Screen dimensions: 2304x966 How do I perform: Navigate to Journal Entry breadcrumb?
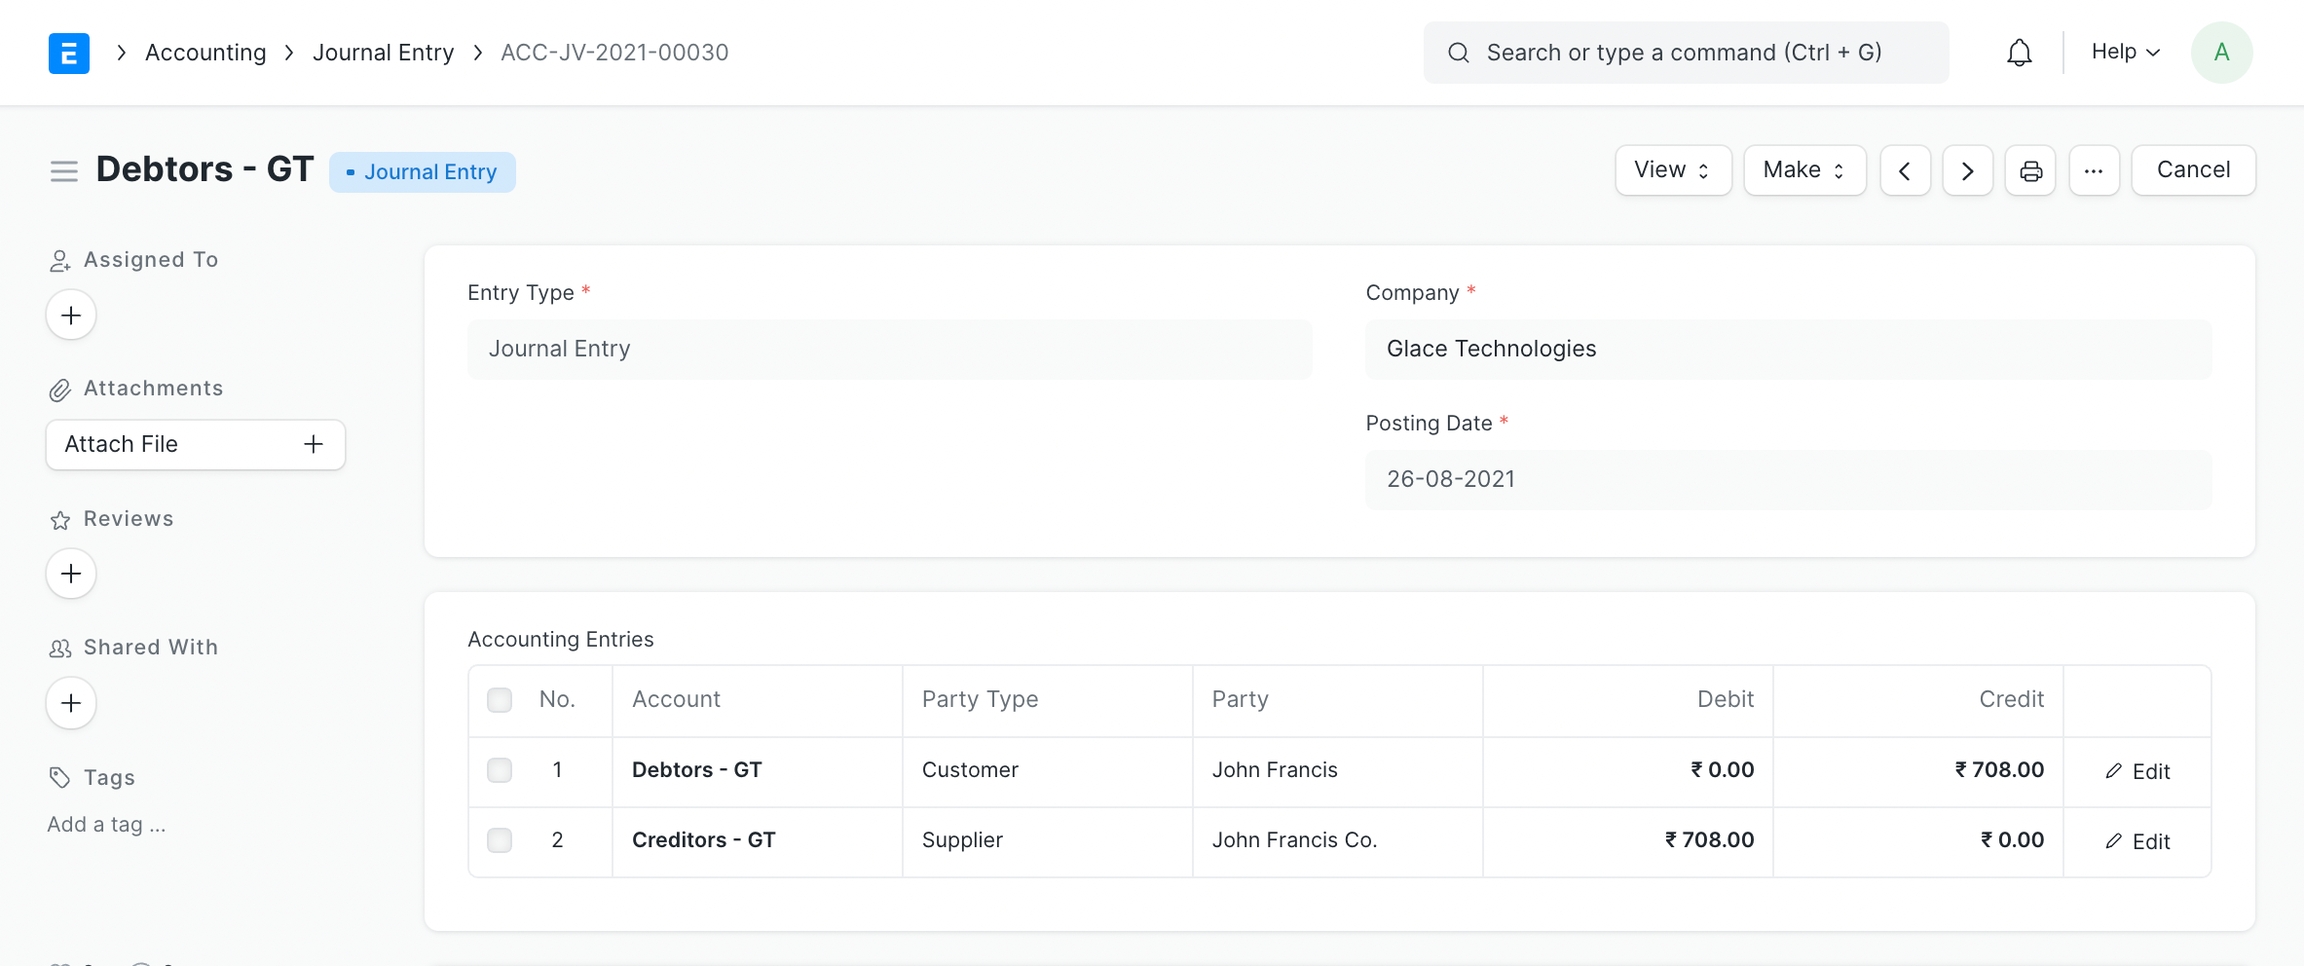(x=383, y=53)
